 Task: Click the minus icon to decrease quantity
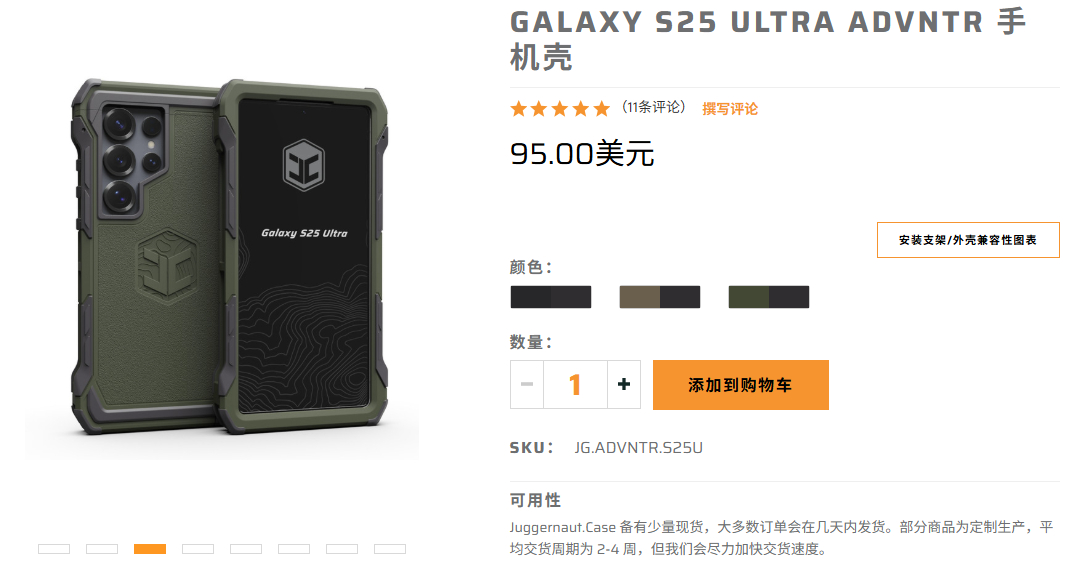[x=527, y=385]
